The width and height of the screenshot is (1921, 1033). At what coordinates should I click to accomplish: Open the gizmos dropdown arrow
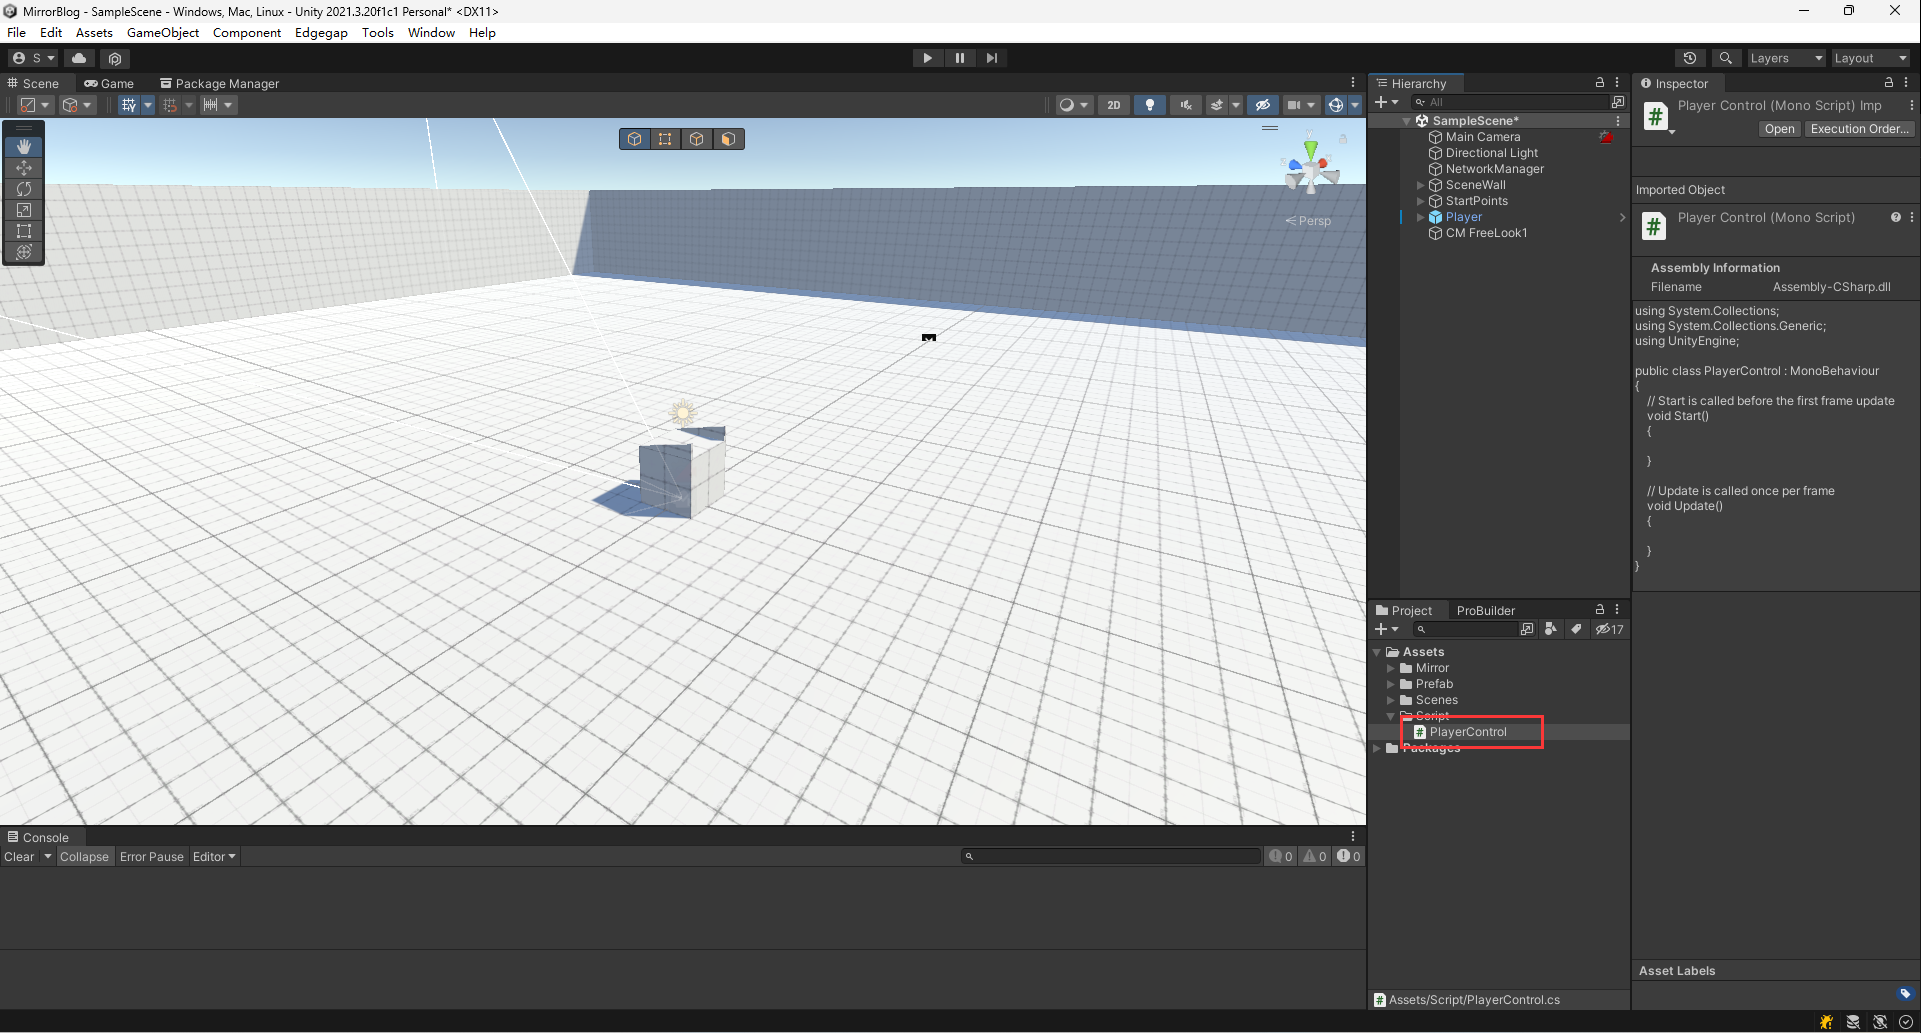[1355, 105]
